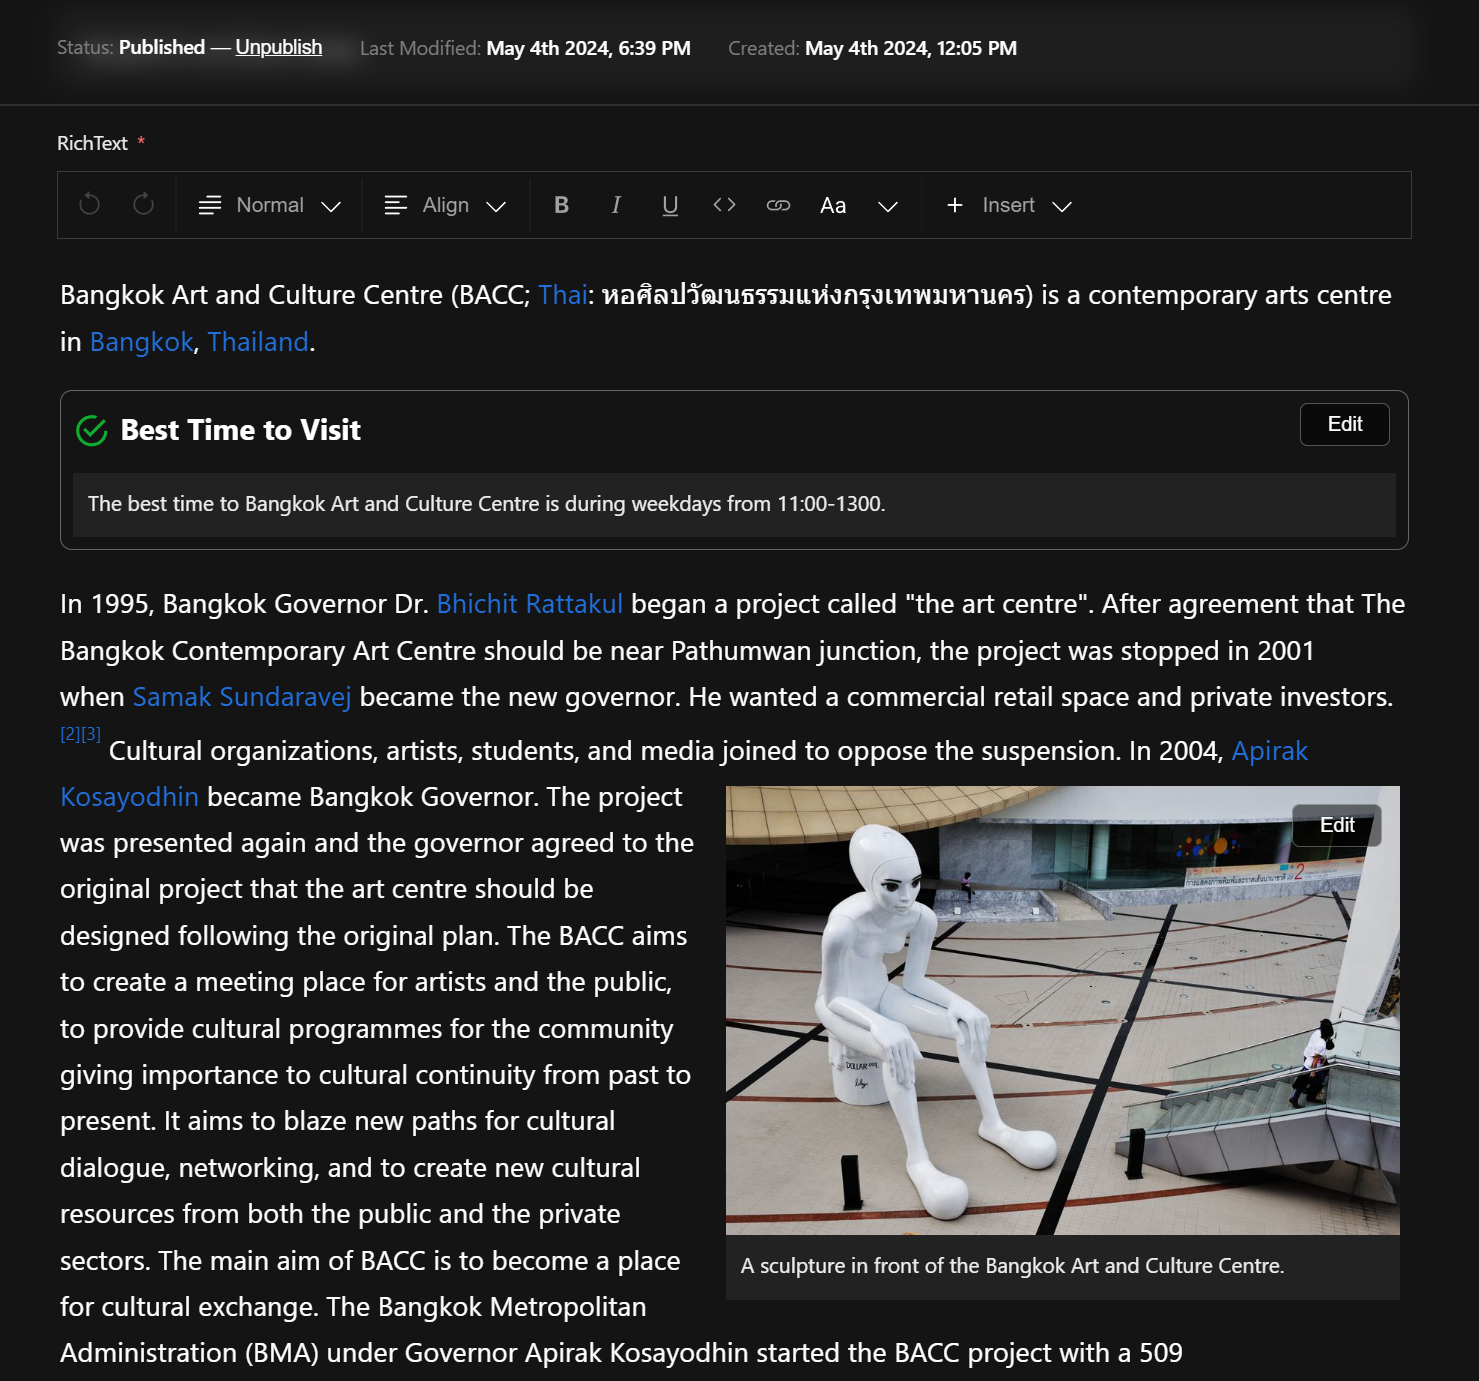Click the alignment lines icon beside Align

(x=394, y=205)
